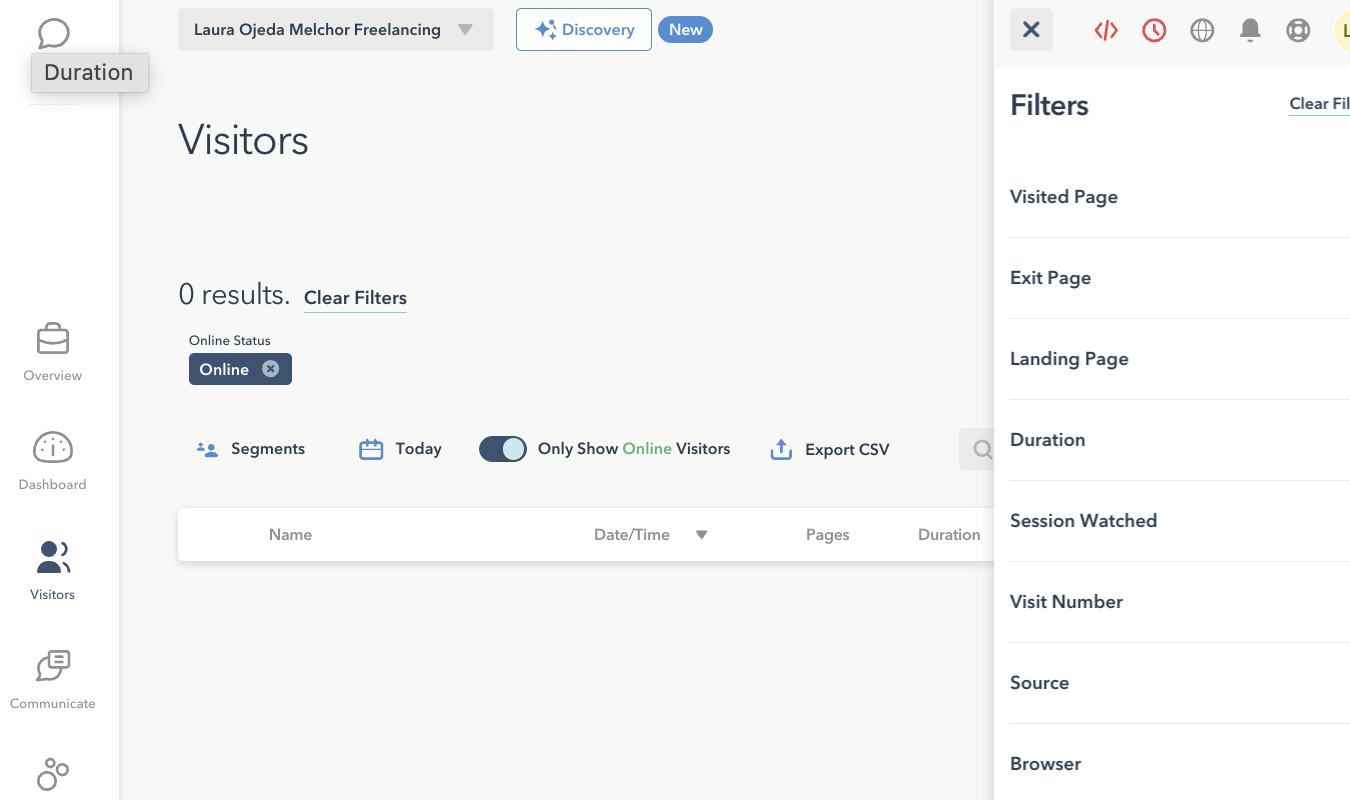The image size is (1350, 800).
Task: Toggle Only Show Online Visitors switch
Action: click(502, 449)
